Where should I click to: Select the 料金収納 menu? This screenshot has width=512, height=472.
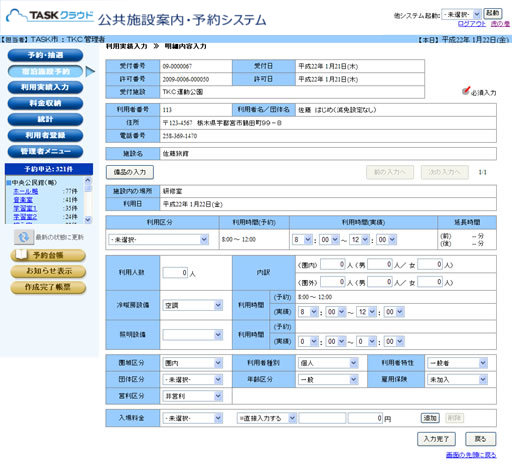(45, 103)
